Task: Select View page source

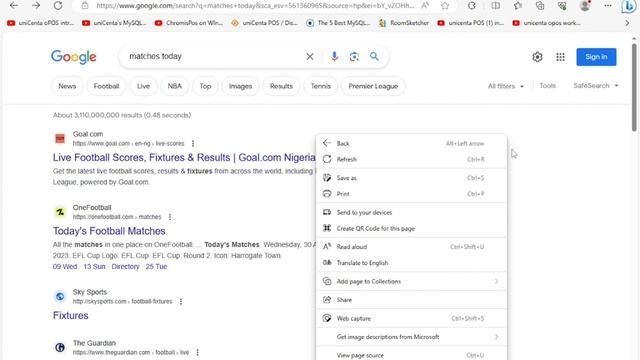Action: 411,355
